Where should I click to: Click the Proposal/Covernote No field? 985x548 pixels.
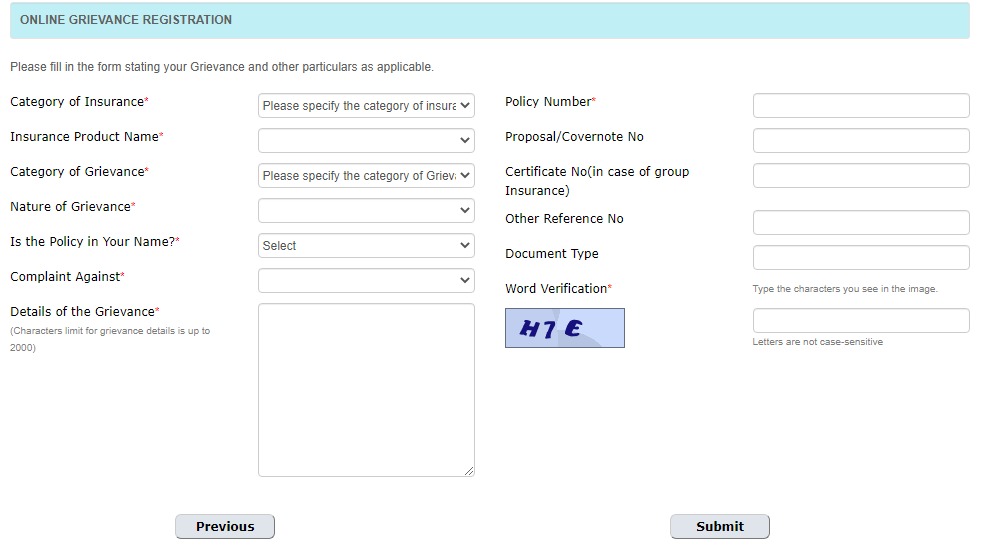861,140
